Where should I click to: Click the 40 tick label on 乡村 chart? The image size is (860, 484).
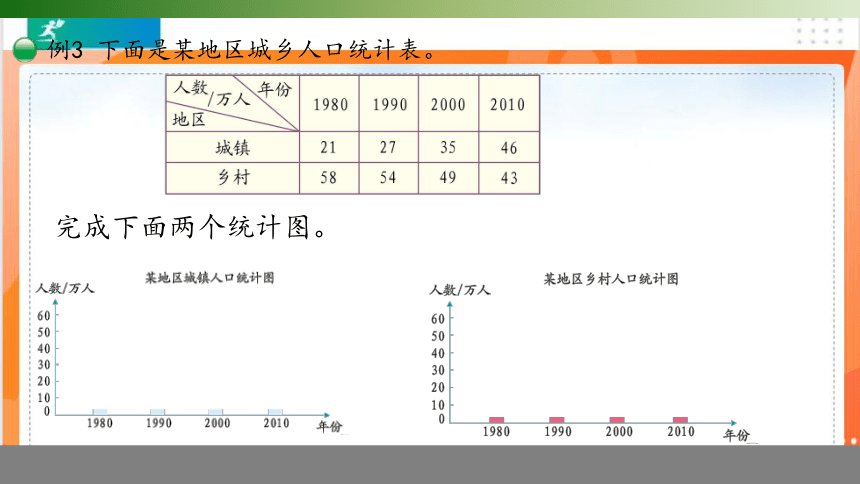[x=438, y=353]
